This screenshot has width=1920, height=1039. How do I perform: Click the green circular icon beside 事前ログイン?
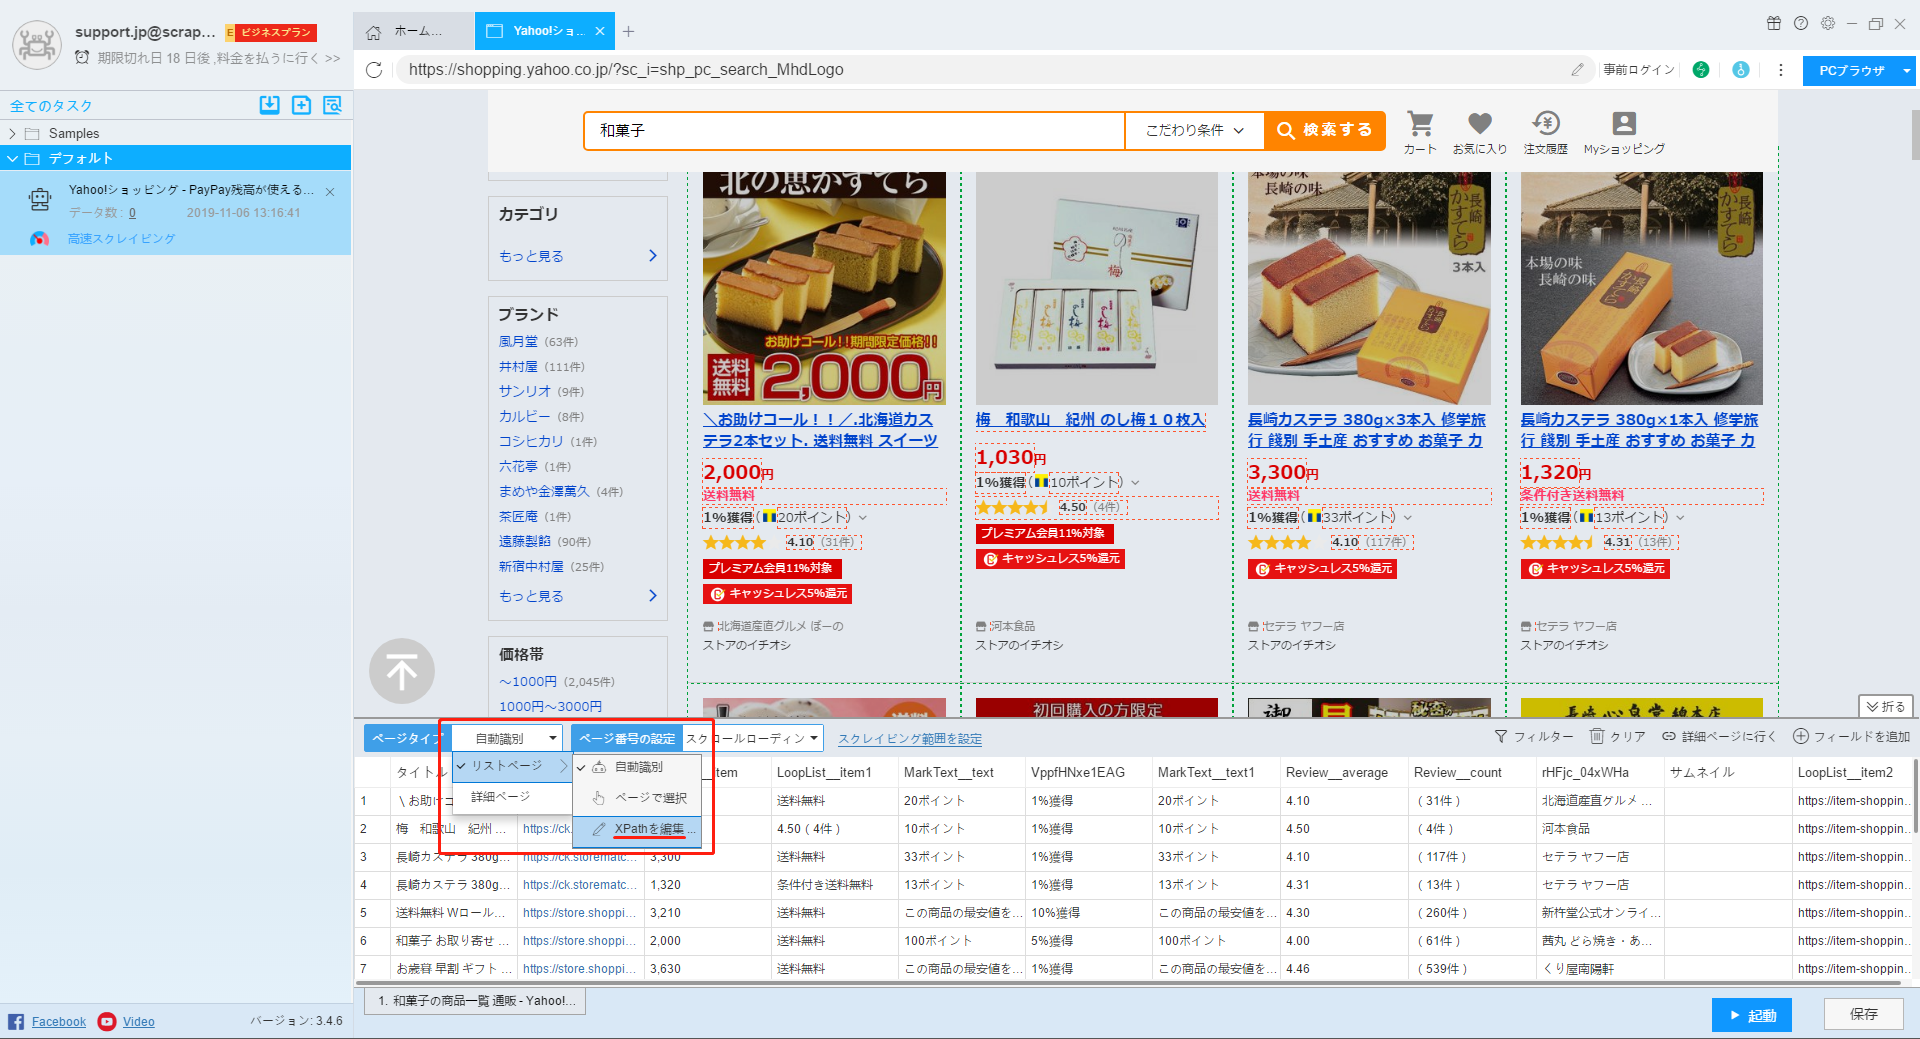coord(1701,70)
